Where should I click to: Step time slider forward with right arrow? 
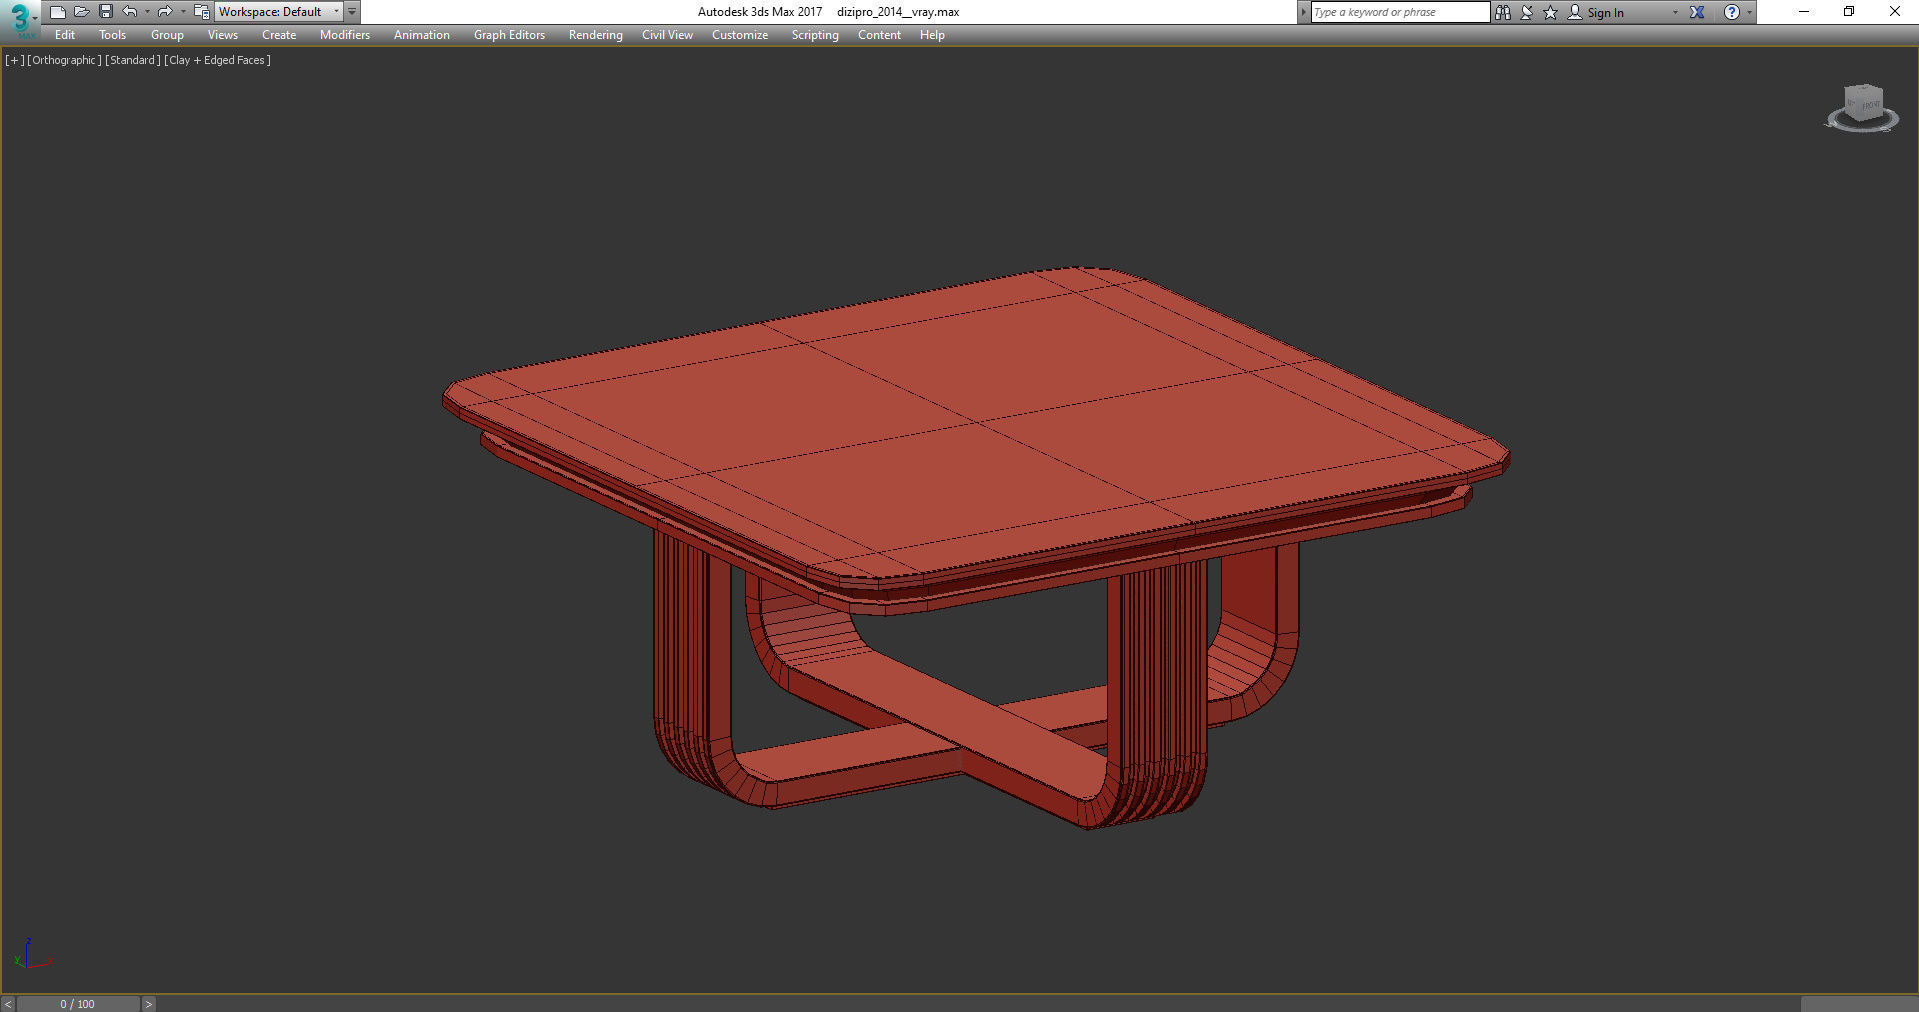pos(148,1004)
